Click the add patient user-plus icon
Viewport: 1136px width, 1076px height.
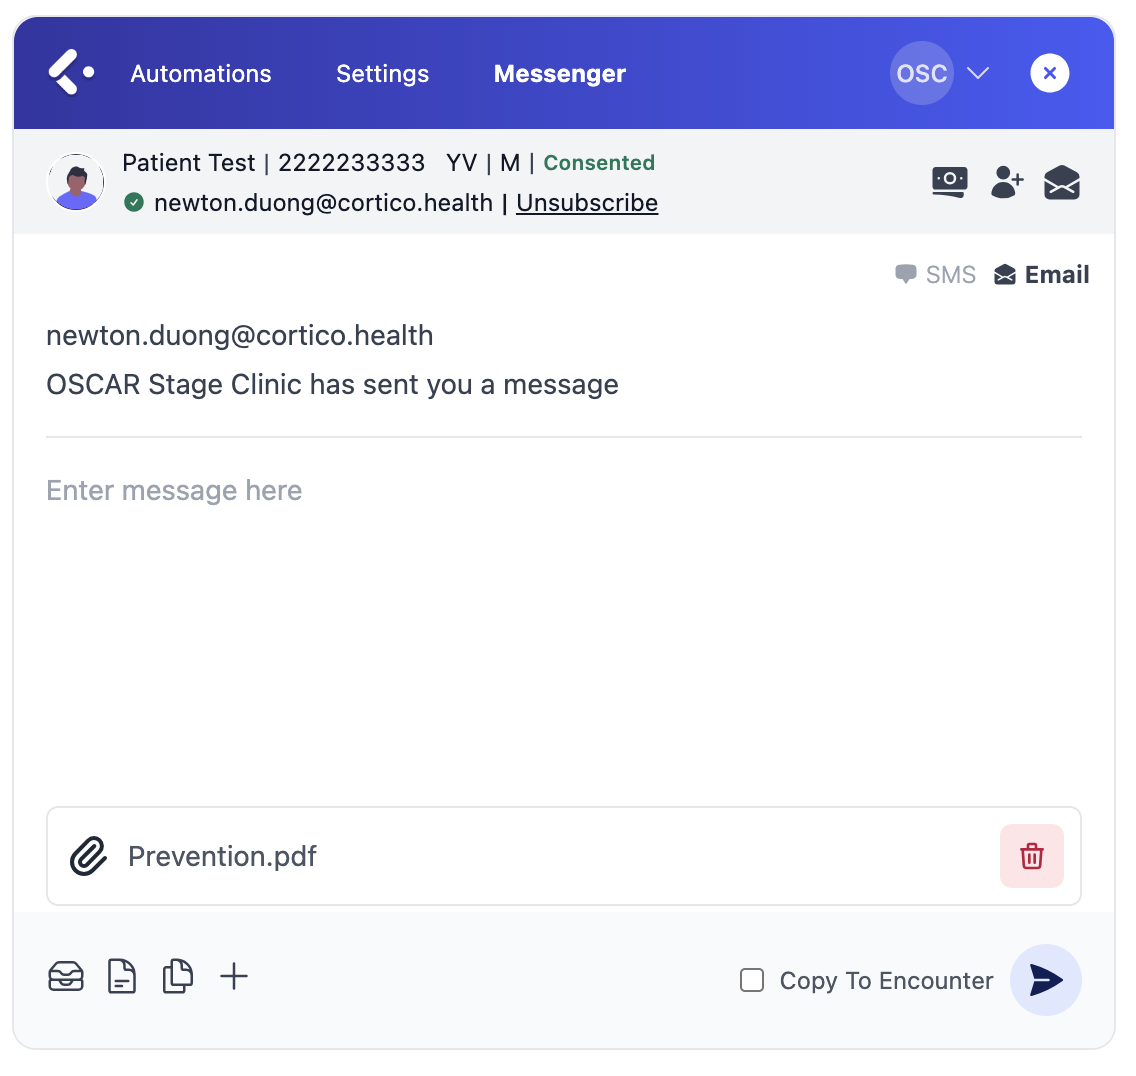click(x=1006, y=182)
